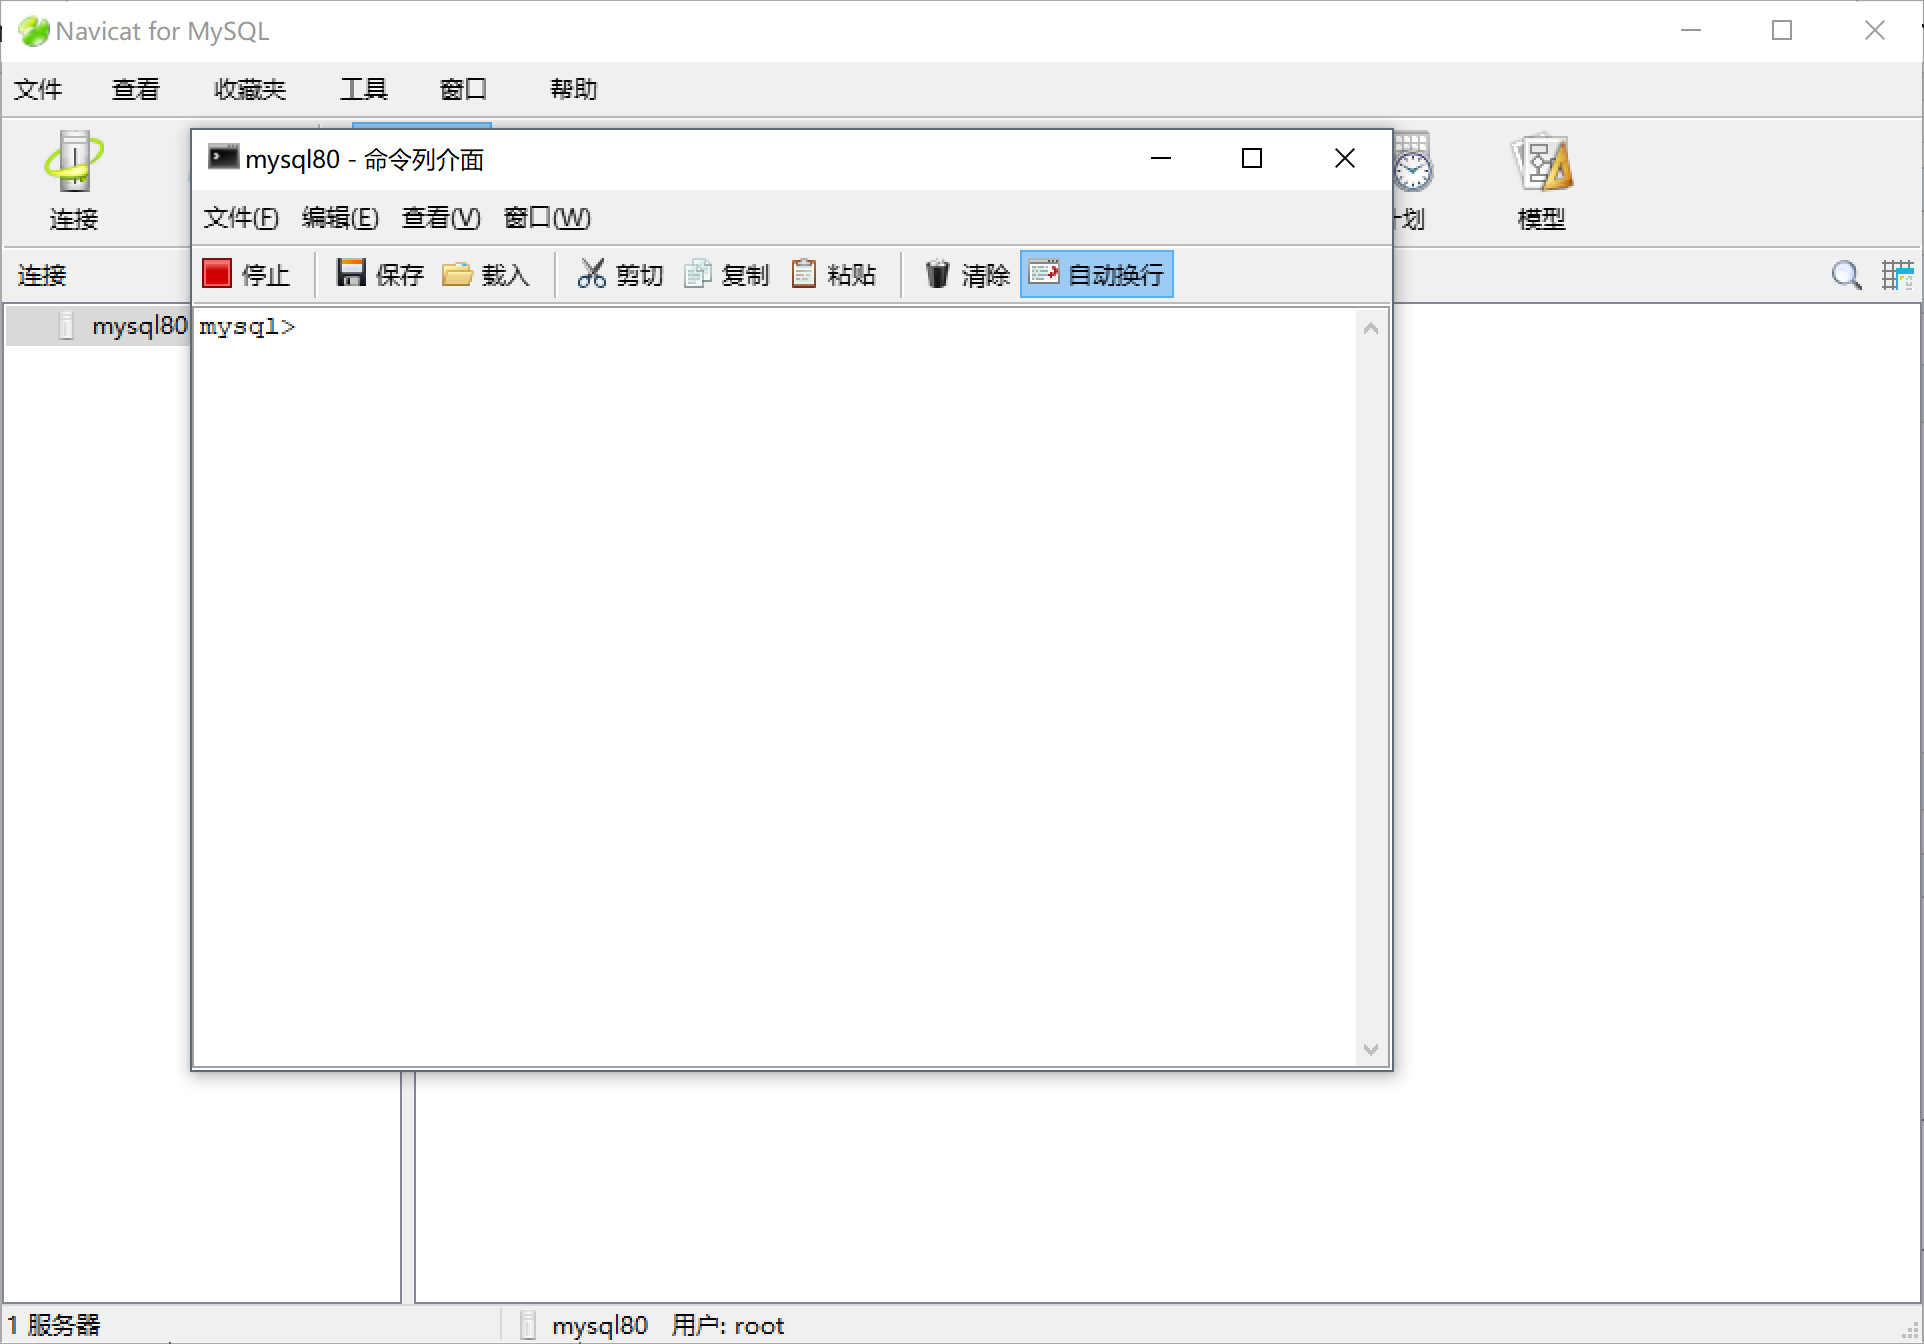The height and width of the screenshot is (1344, 1924).
Task: Click the console window terminal icon
Action: click(223, 157)
